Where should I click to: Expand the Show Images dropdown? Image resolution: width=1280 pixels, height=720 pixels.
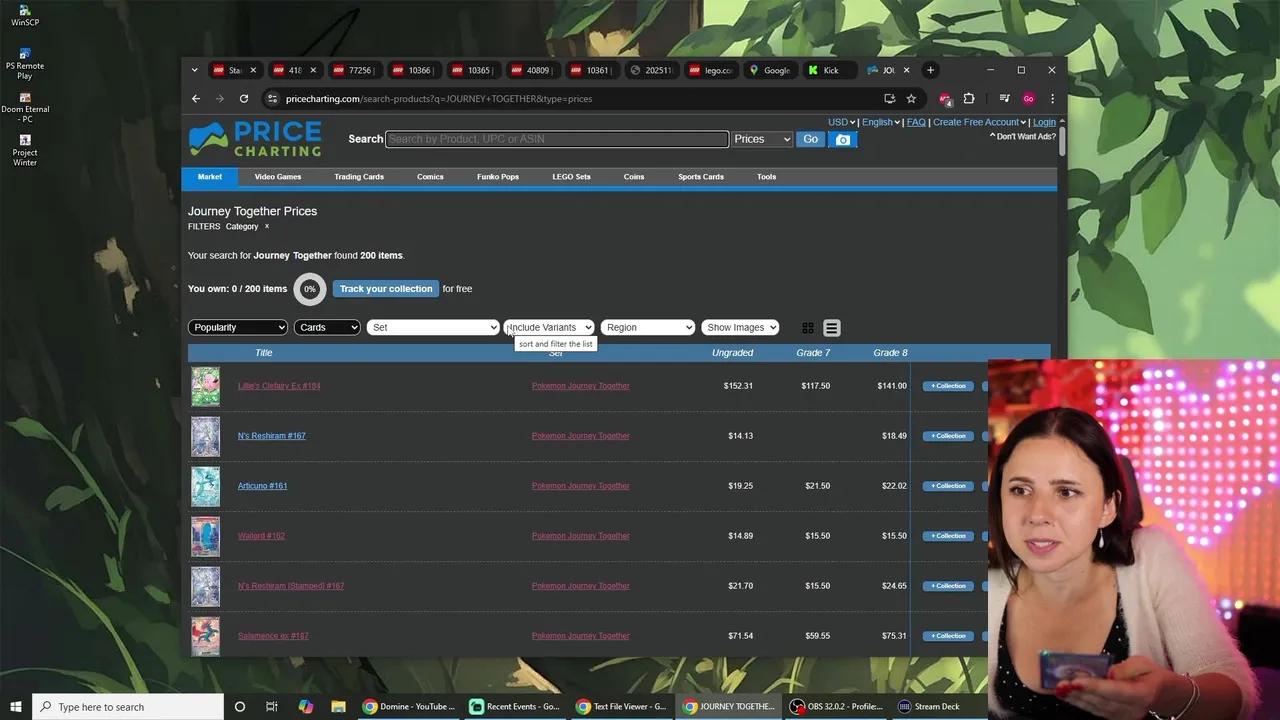coord(740,327)
